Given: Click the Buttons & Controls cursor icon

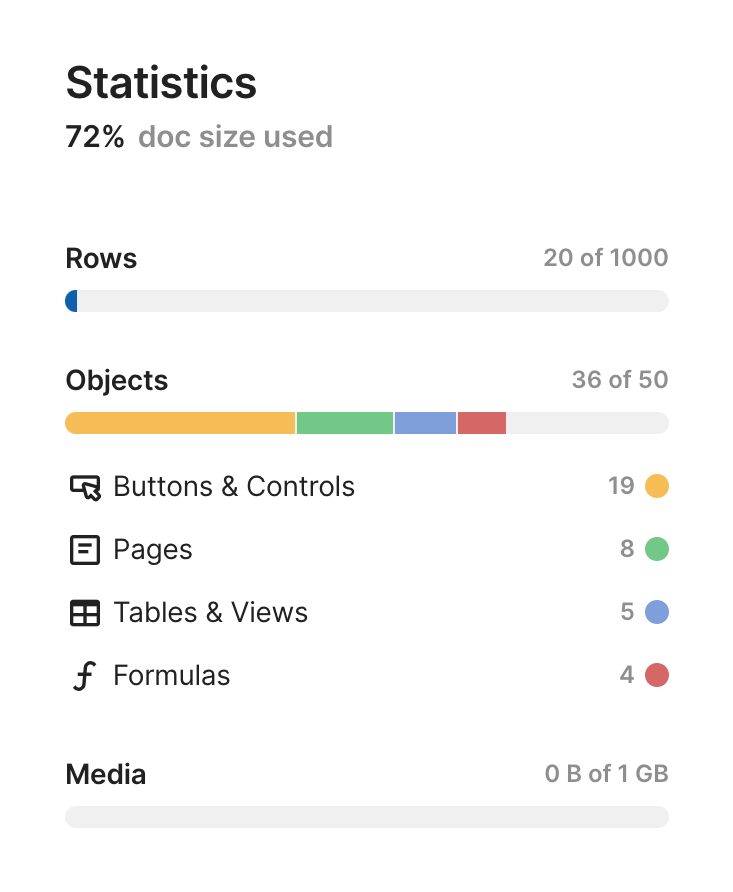Looking at the screenshot, I should pyautogui.click(x=85, y=487).
